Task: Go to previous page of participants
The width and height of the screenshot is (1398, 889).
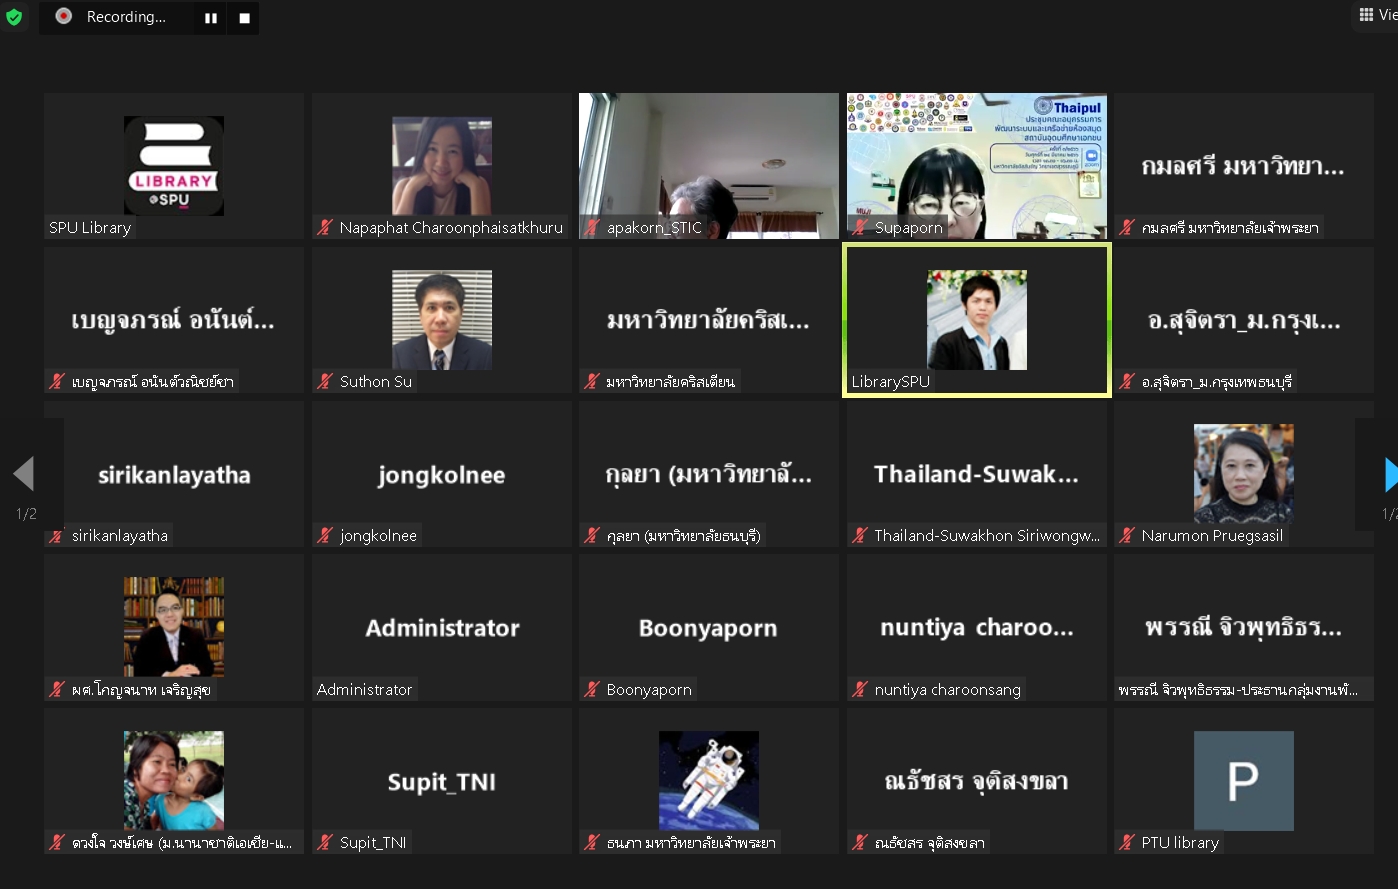Action: pos(24,475)
